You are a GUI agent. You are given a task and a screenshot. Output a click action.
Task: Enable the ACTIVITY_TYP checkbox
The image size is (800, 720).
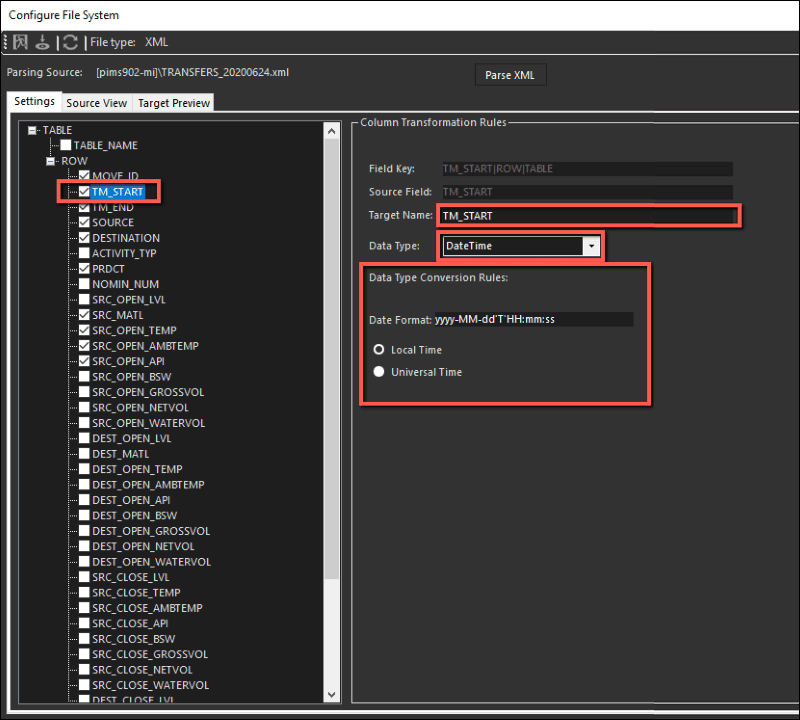tap(84, 253)
